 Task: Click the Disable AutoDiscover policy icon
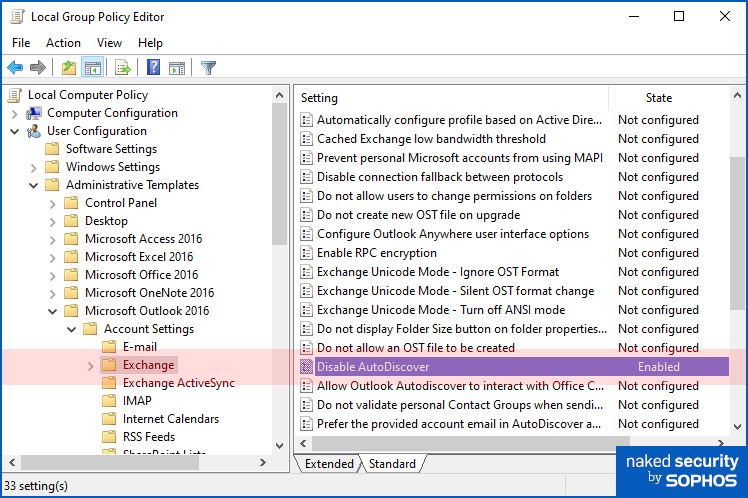pos(306,367)
